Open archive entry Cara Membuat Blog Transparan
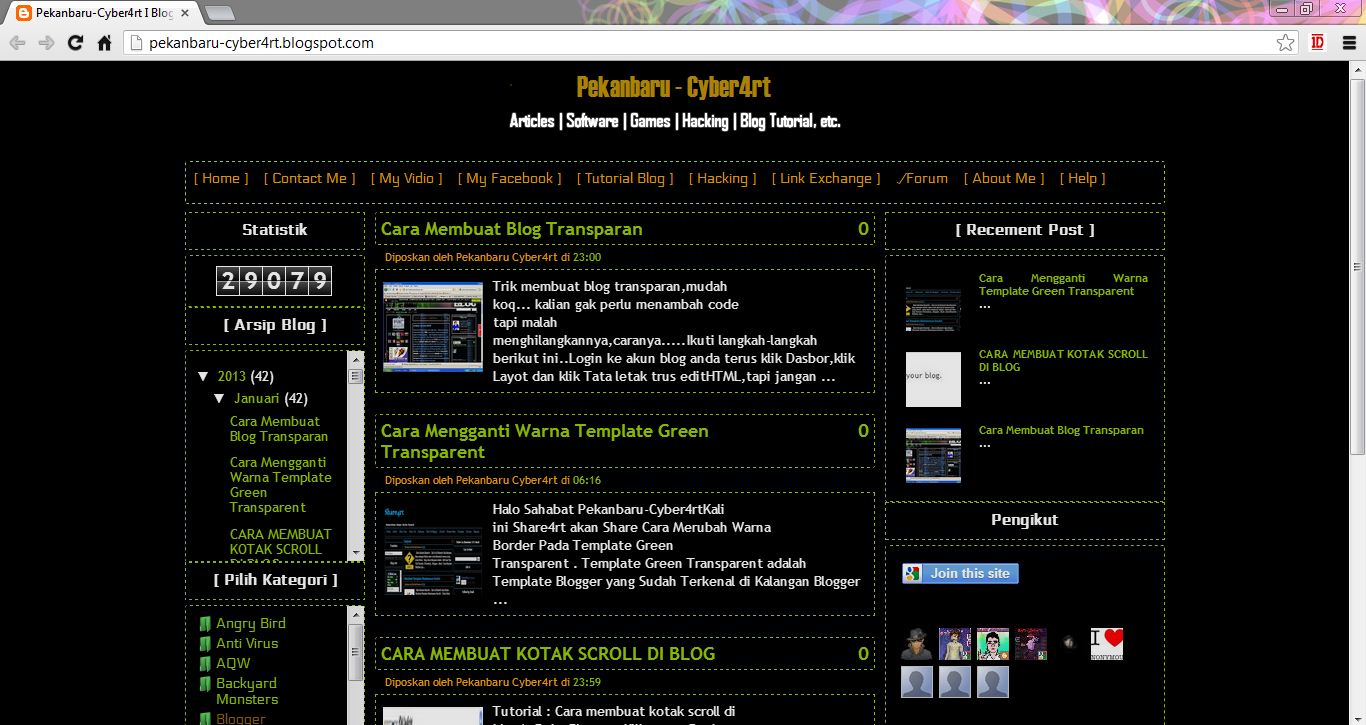The height and width of the screenshot is (725, 1366). [278, 429]
